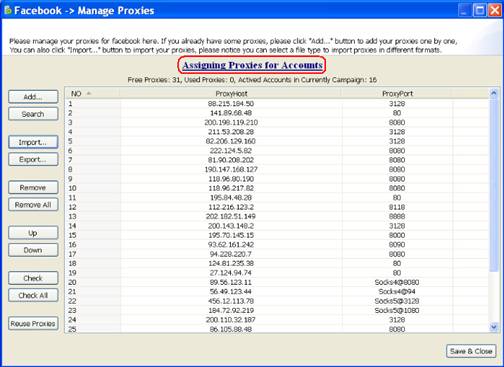Click port value Socks5@1080
The width and height of the screenshot is (504, 367).
[x=397, y=310]
